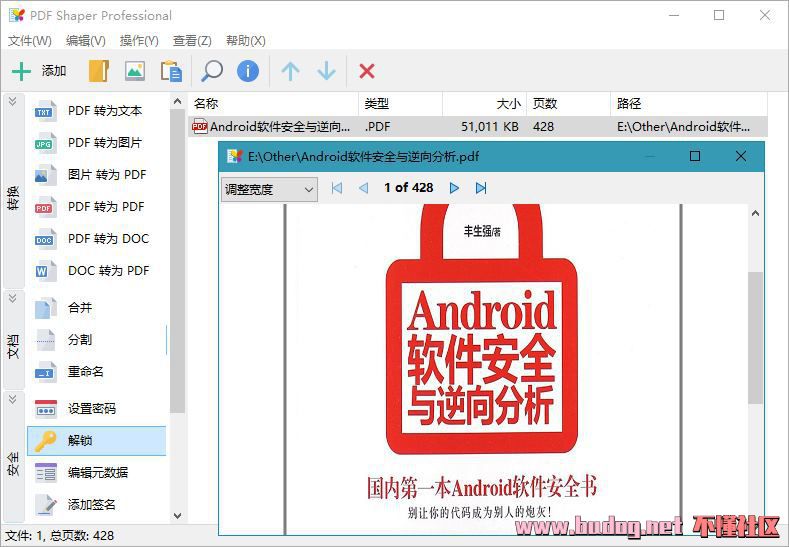789x547 pixels.
Task: Click the 1 of 428 page indicator
Action: (409, 188)
